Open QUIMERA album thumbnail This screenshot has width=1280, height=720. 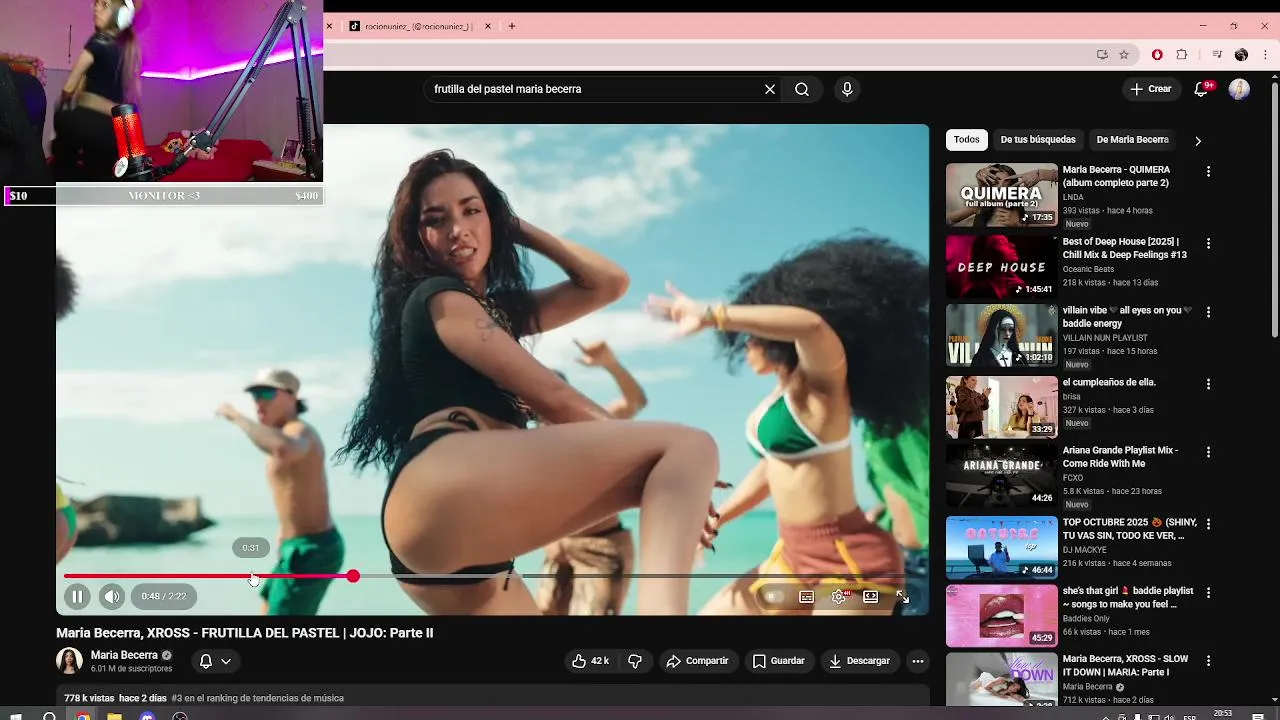coord(1001,195)
